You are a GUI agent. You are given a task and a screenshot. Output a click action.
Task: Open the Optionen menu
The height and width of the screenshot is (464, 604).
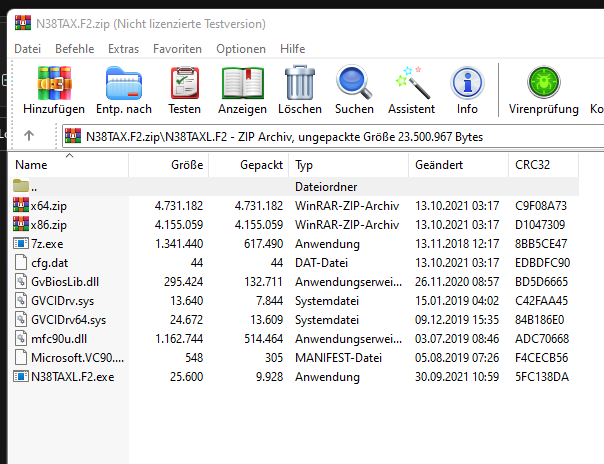tap(241, 49)
